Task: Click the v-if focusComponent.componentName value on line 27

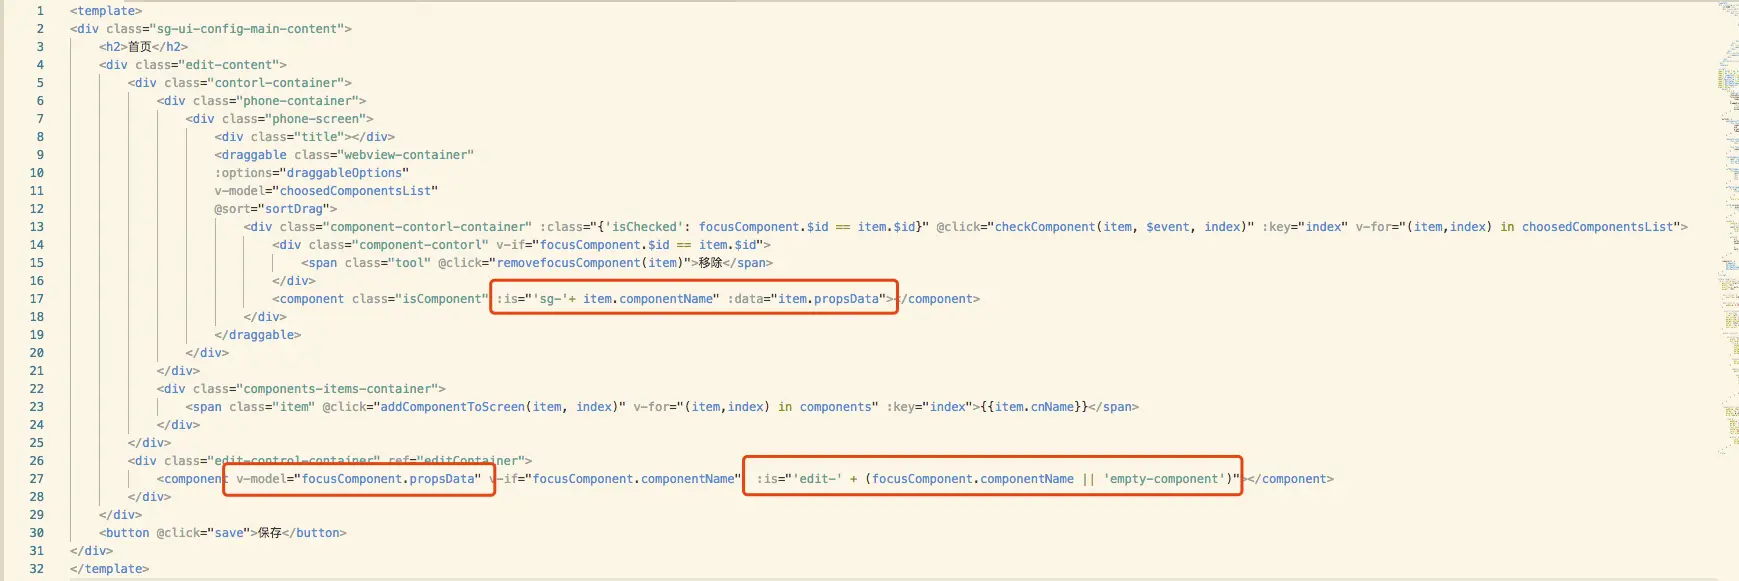Action: click(x=633, y=479)
